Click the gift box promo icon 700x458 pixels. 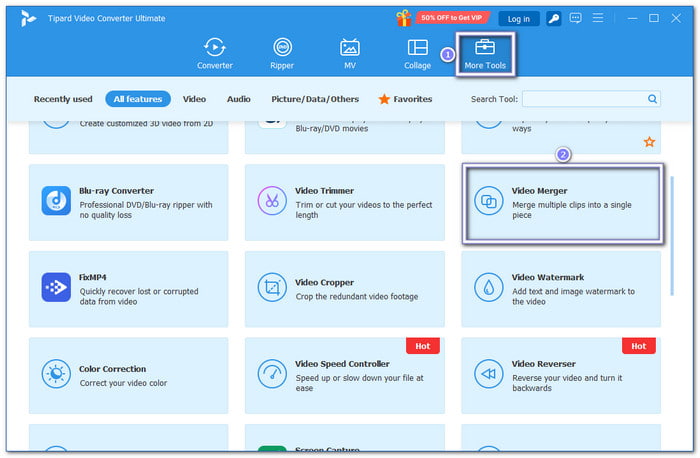tap(404, 18)
